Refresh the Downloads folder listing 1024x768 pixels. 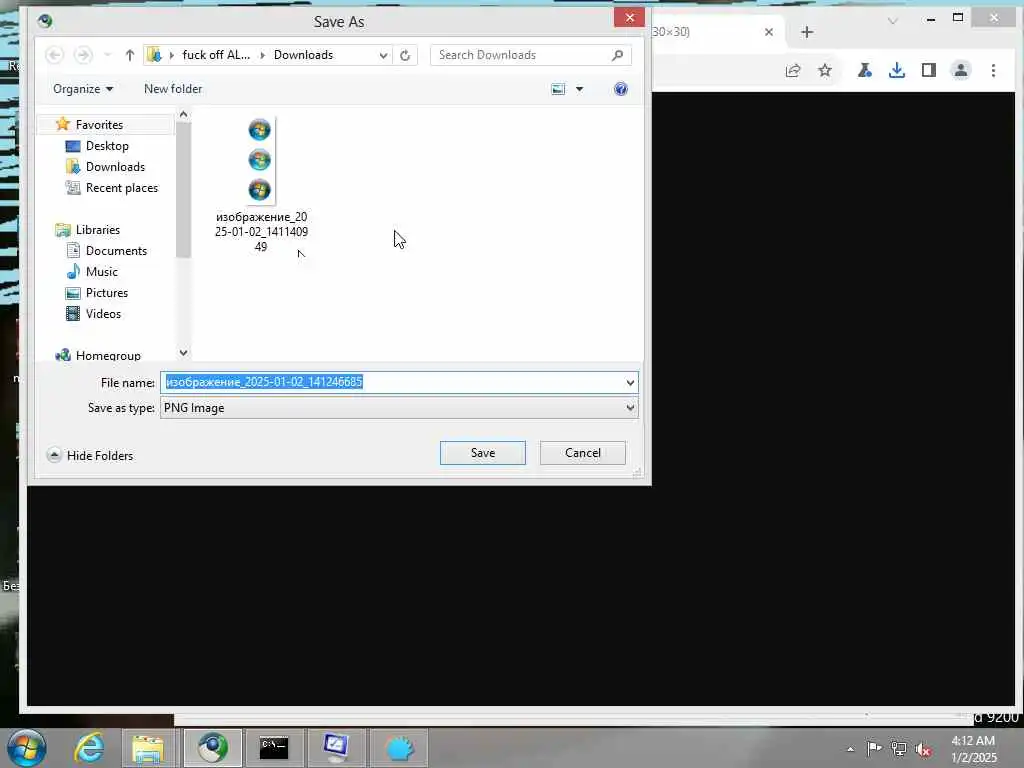[405, 56]
